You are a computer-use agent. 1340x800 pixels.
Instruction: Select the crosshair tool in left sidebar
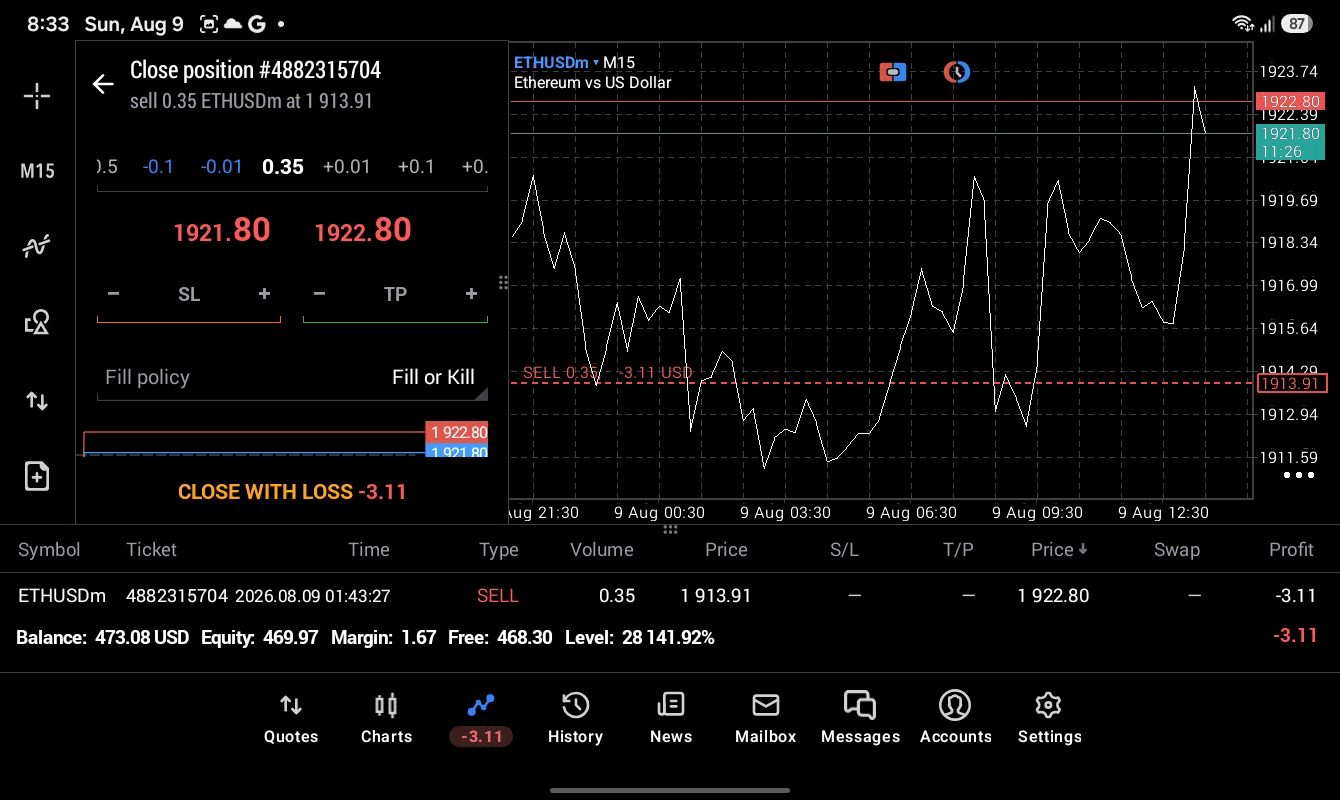[37, 96]
